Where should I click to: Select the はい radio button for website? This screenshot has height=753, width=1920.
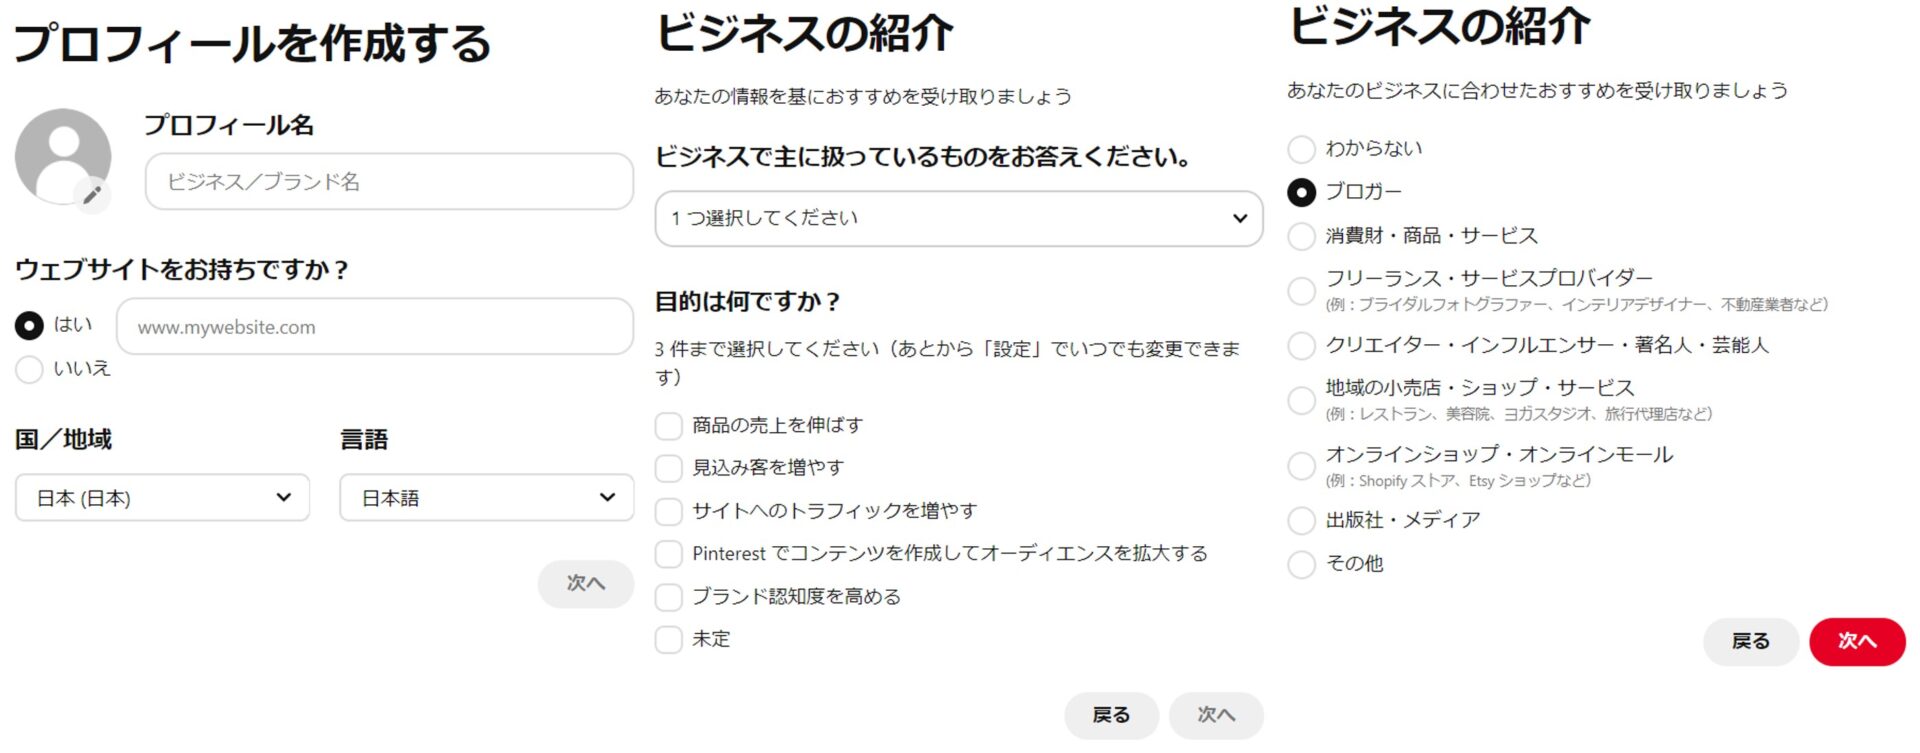click(29, 325)
